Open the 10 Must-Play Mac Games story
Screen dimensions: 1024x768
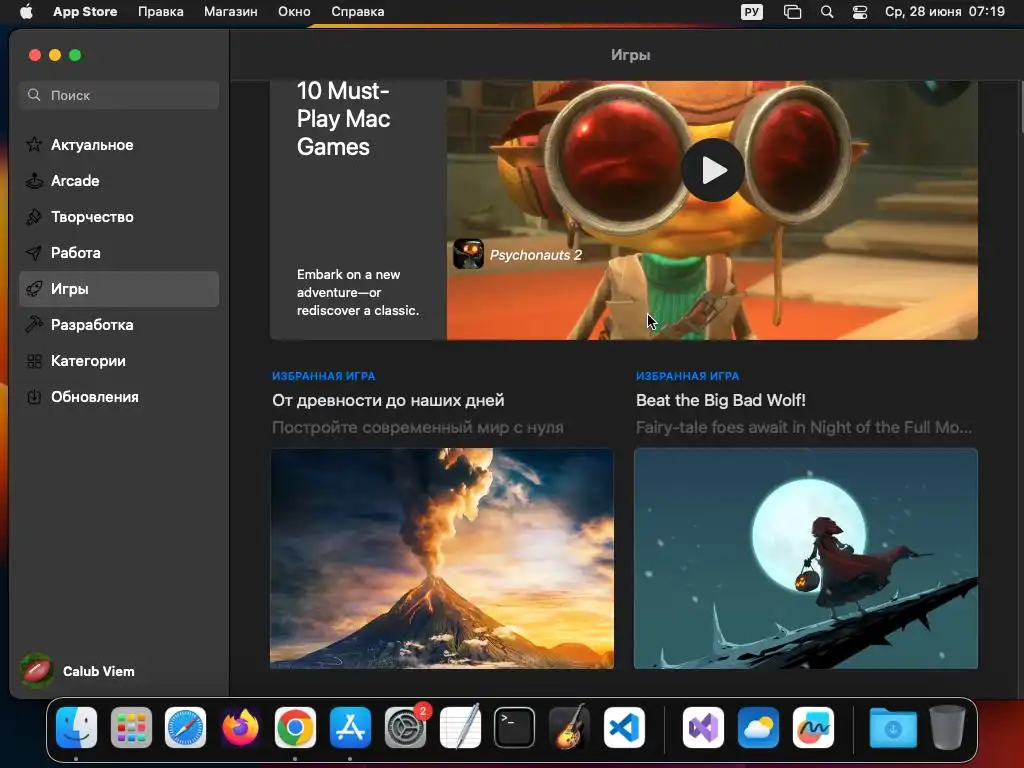pyautogui.click(x=344, y=119)
